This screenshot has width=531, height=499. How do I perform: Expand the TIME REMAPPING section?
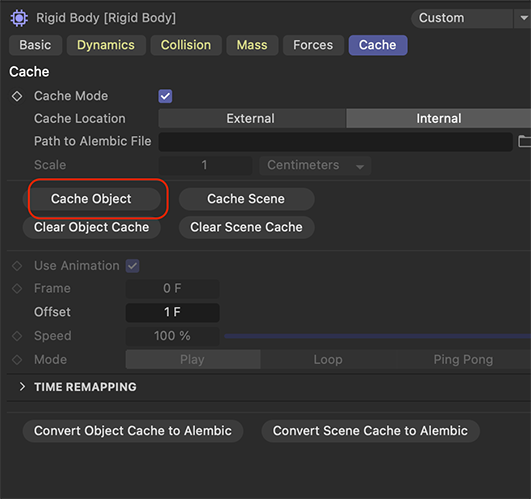point(22,387)
